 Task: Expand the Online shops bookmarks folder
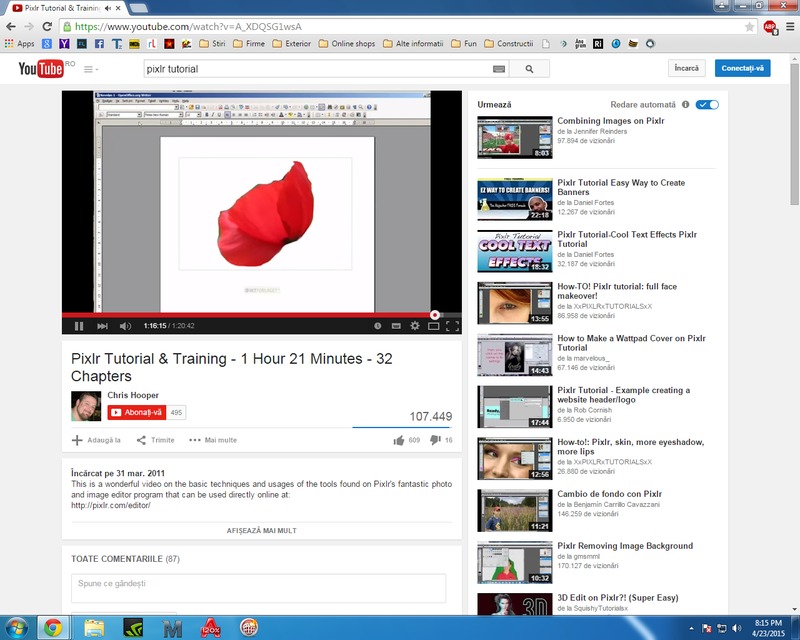click(x=347, y=44)
